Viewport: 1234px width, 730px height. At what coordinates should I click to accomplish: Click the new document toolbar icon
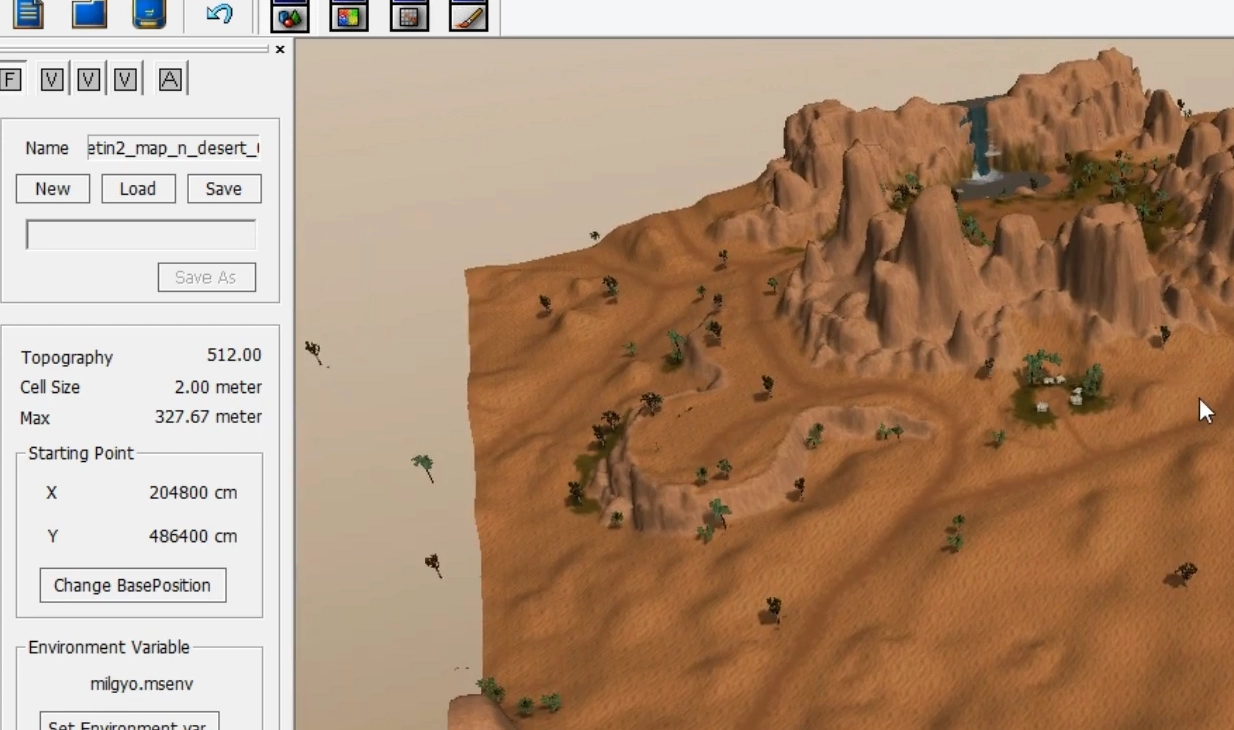click(28, 13)
